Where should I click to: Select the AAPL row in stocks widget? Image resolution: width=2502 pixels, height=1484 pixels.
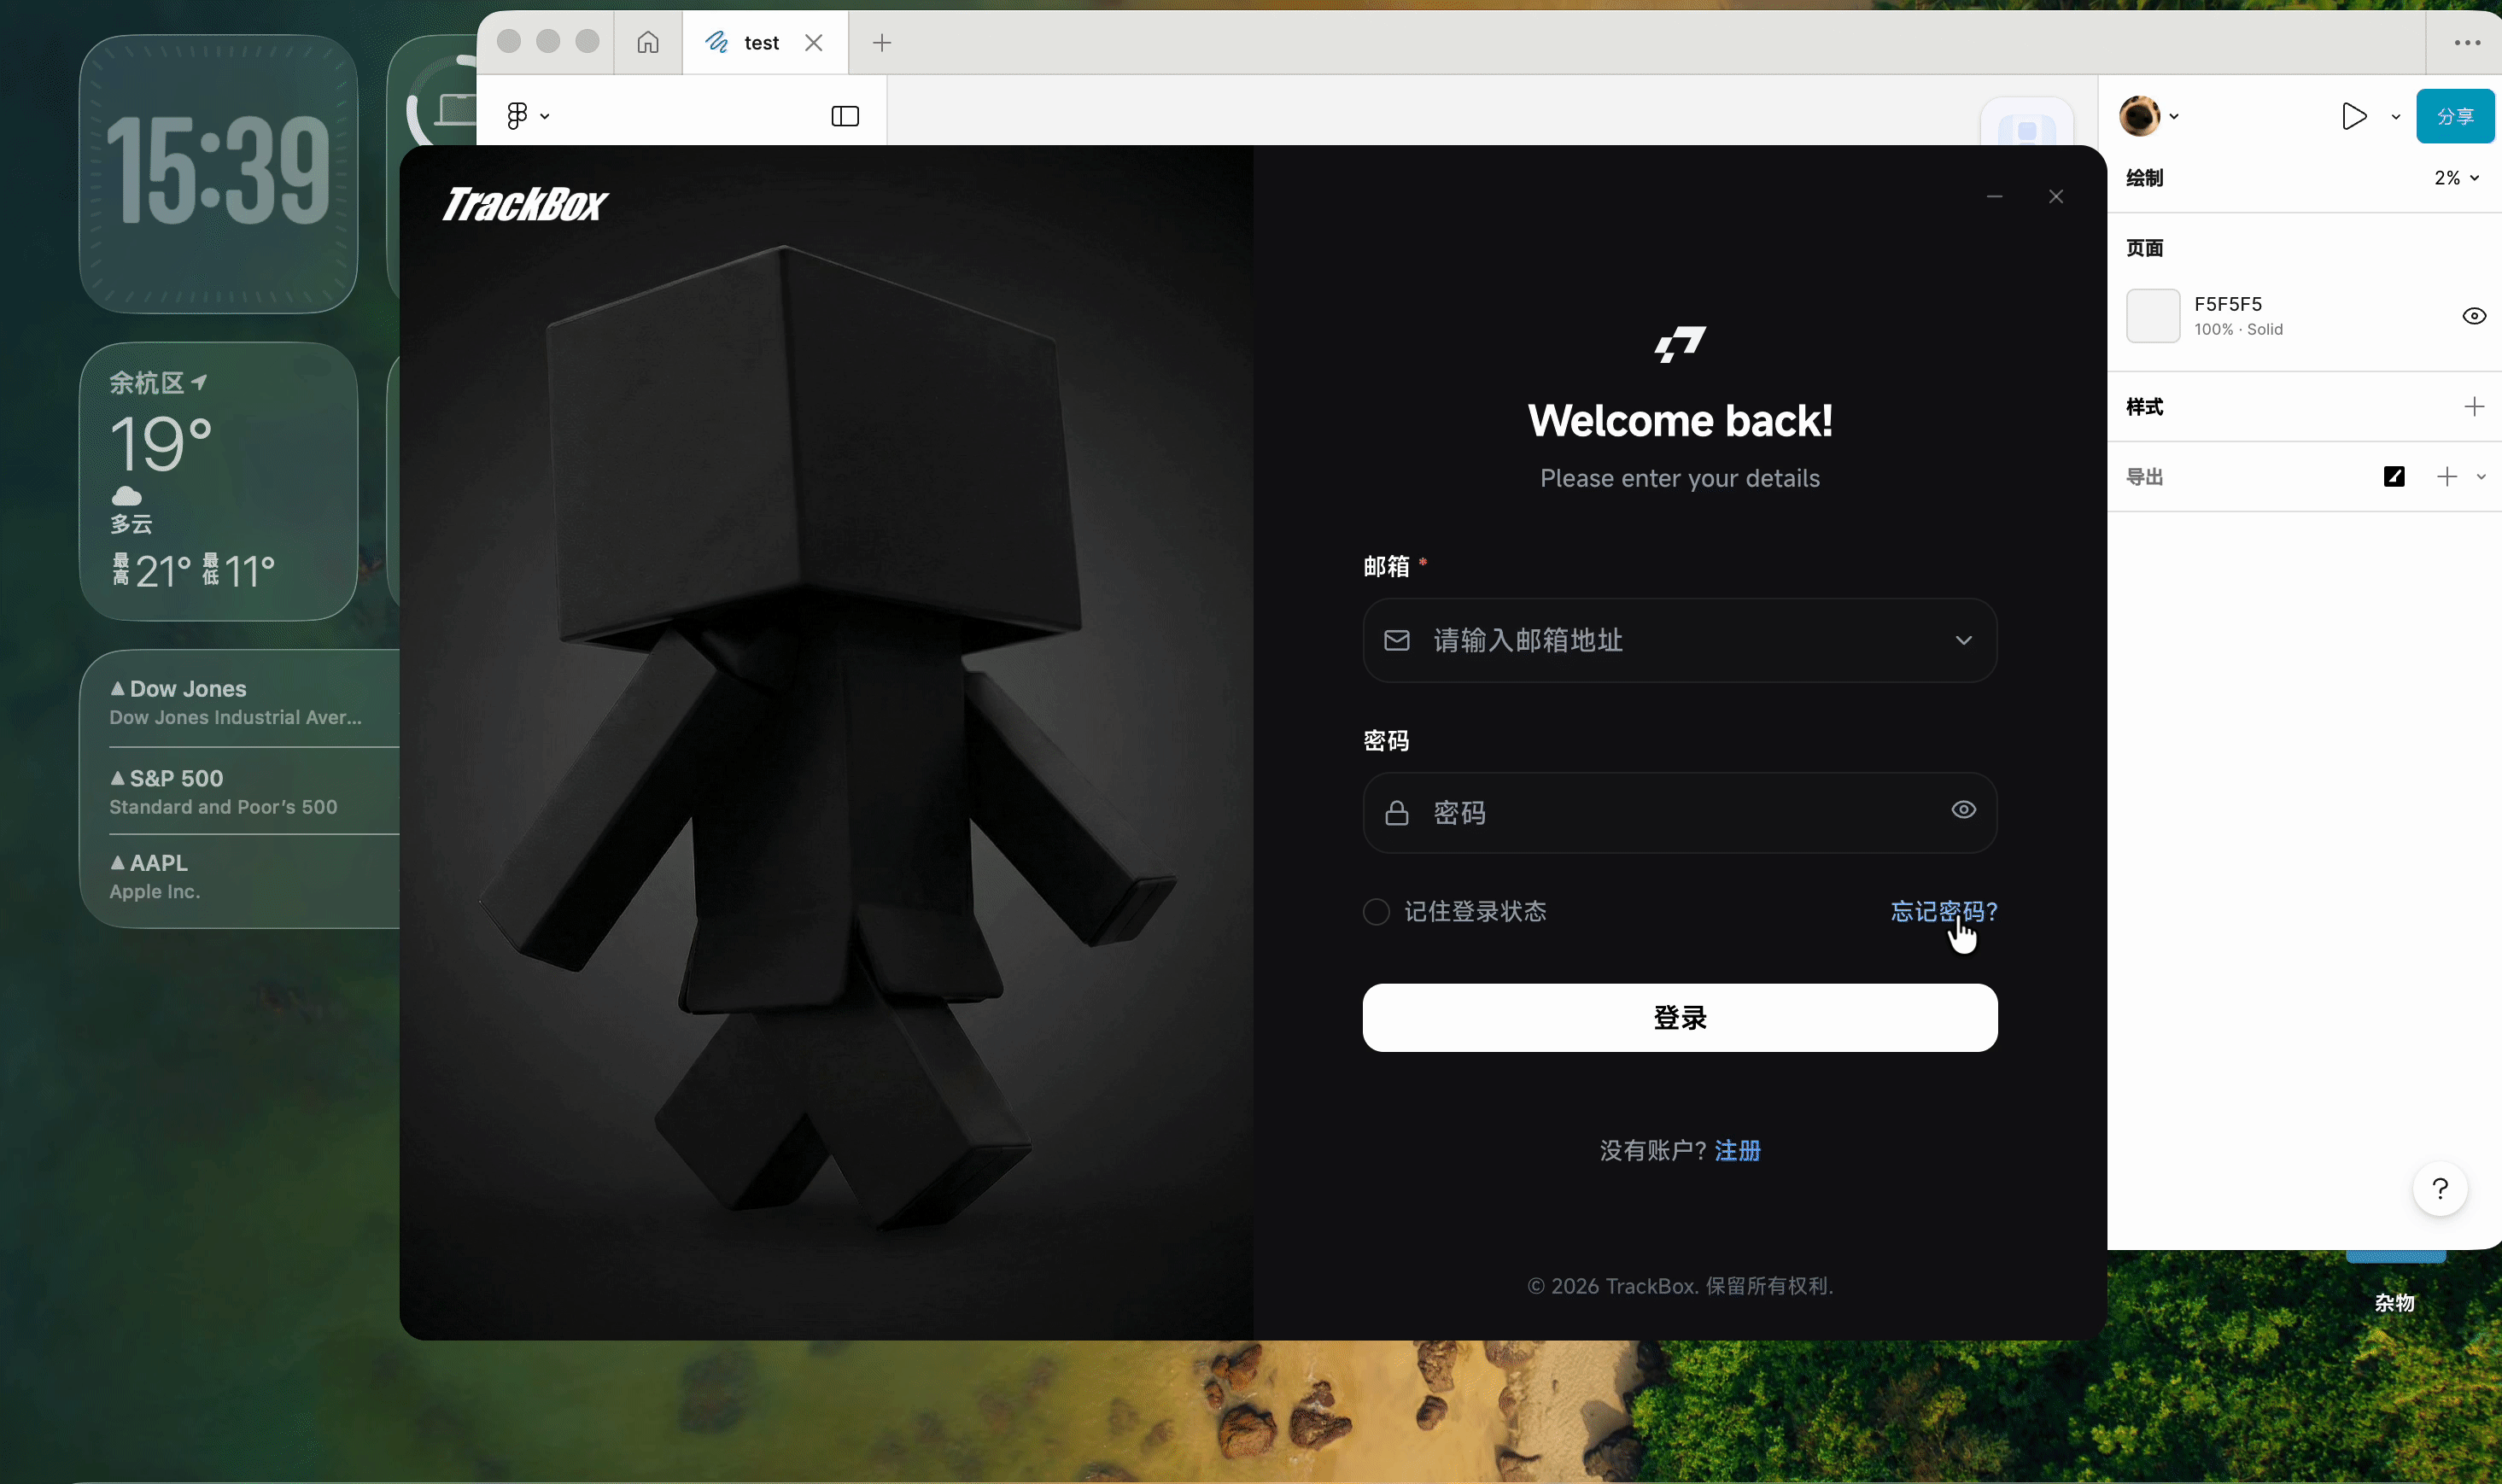tap(254, 876)
